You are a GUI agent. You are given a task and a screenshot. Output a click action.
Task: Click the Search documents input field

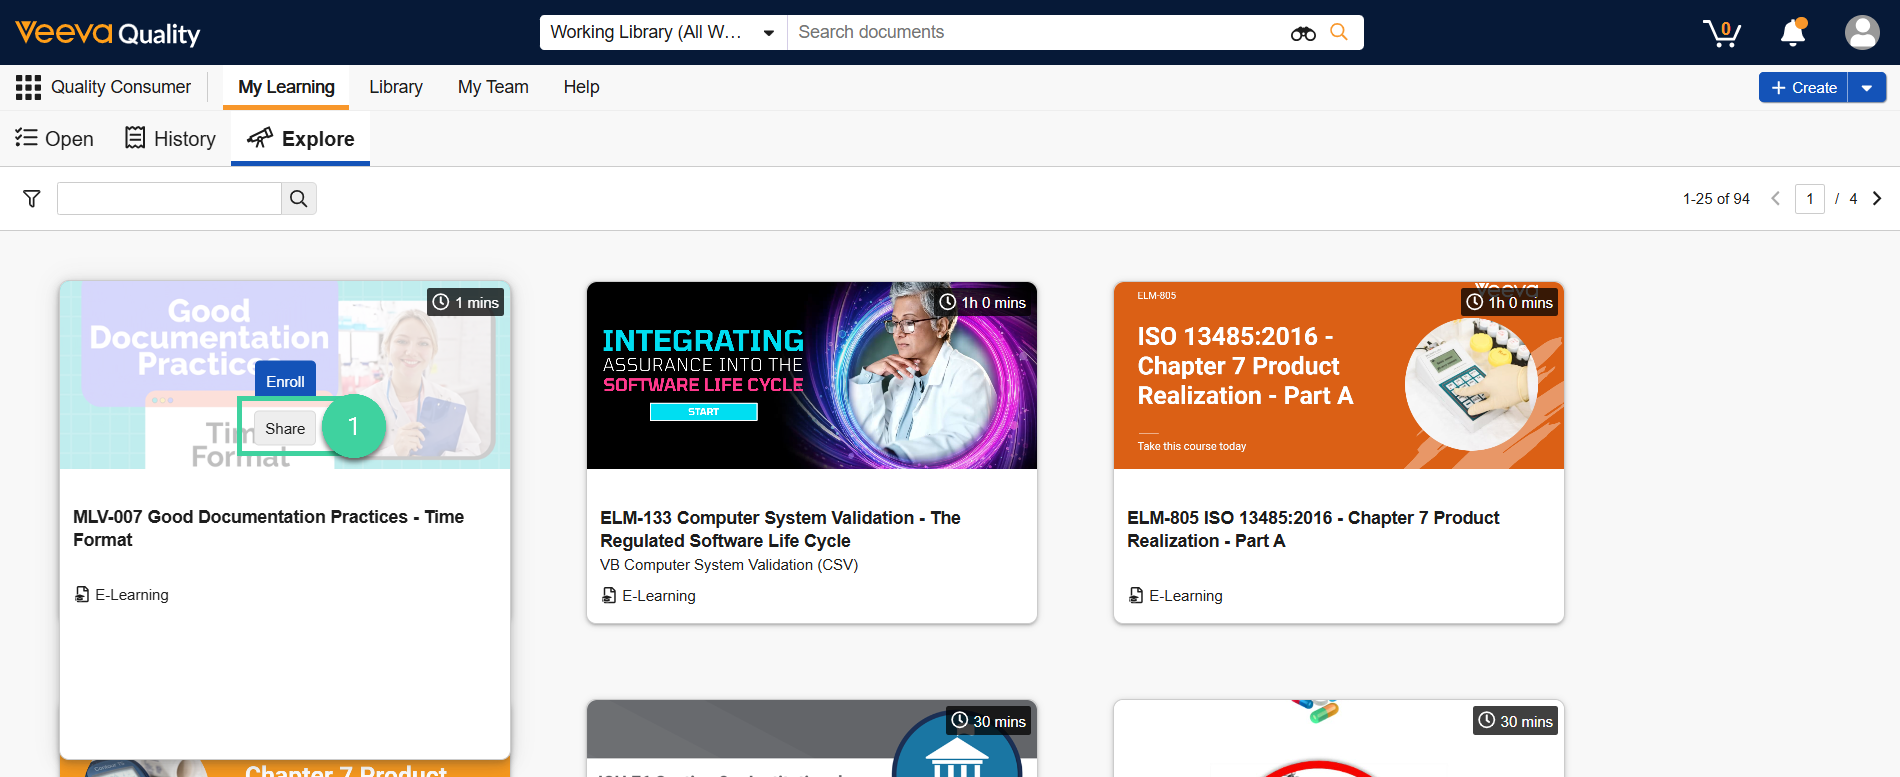tap(1040, 32)
